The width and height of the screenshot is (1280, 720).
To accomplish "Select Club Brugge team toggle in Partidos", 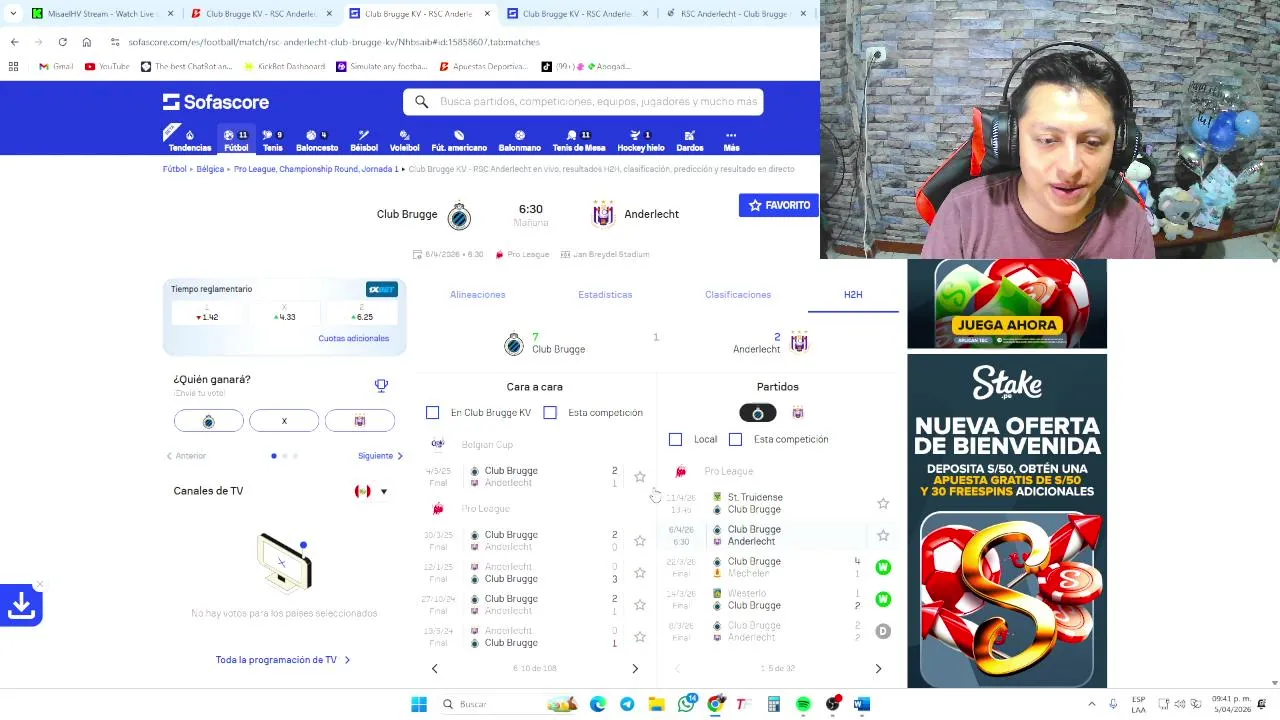I will tap(758, 413).
